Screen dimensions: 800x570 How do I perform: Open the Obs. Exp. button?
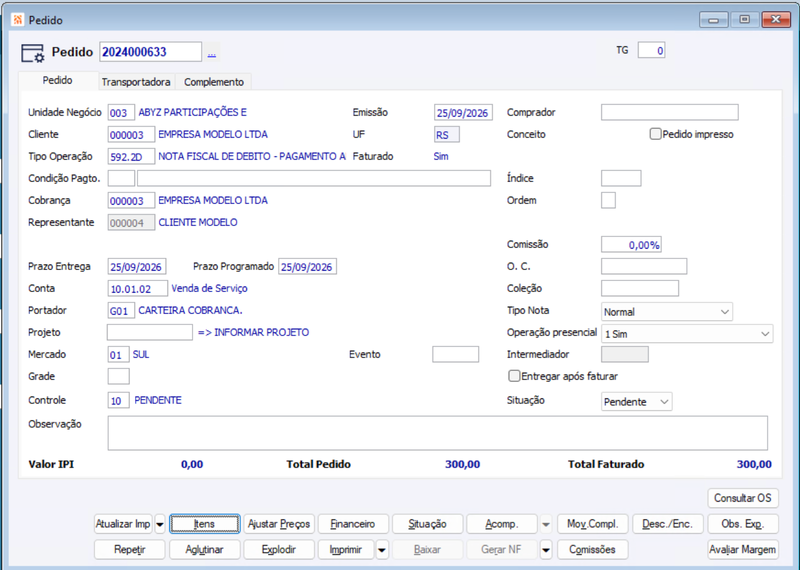[x=743, y=524]
